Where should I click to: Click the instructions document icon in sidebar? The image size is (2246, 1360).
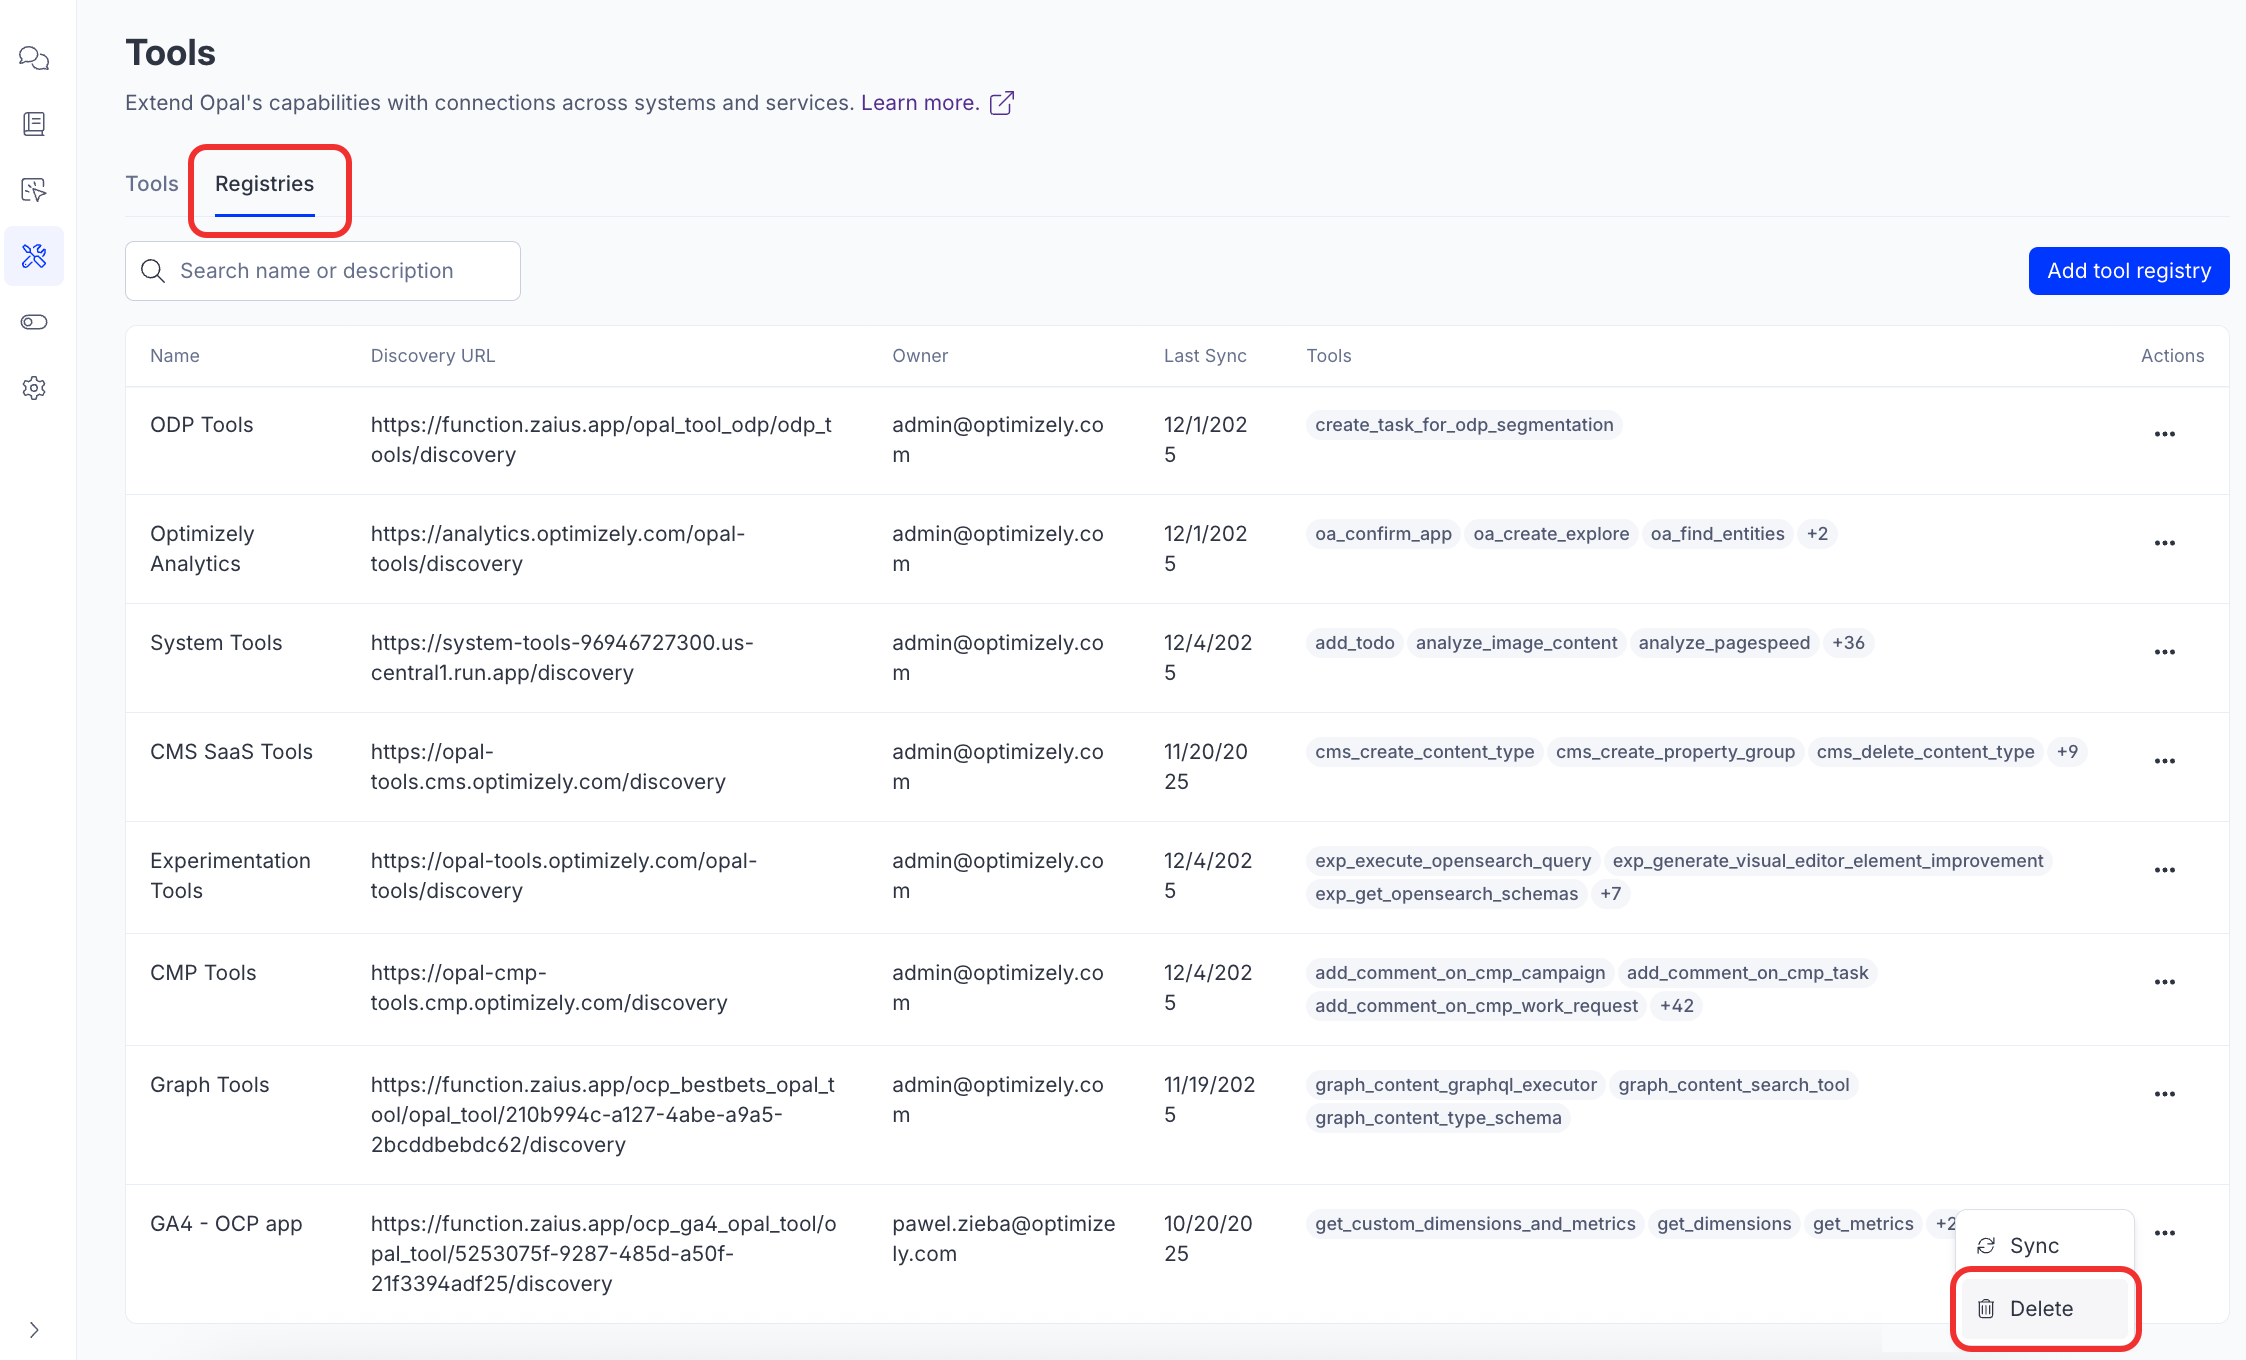coord(34,124)
